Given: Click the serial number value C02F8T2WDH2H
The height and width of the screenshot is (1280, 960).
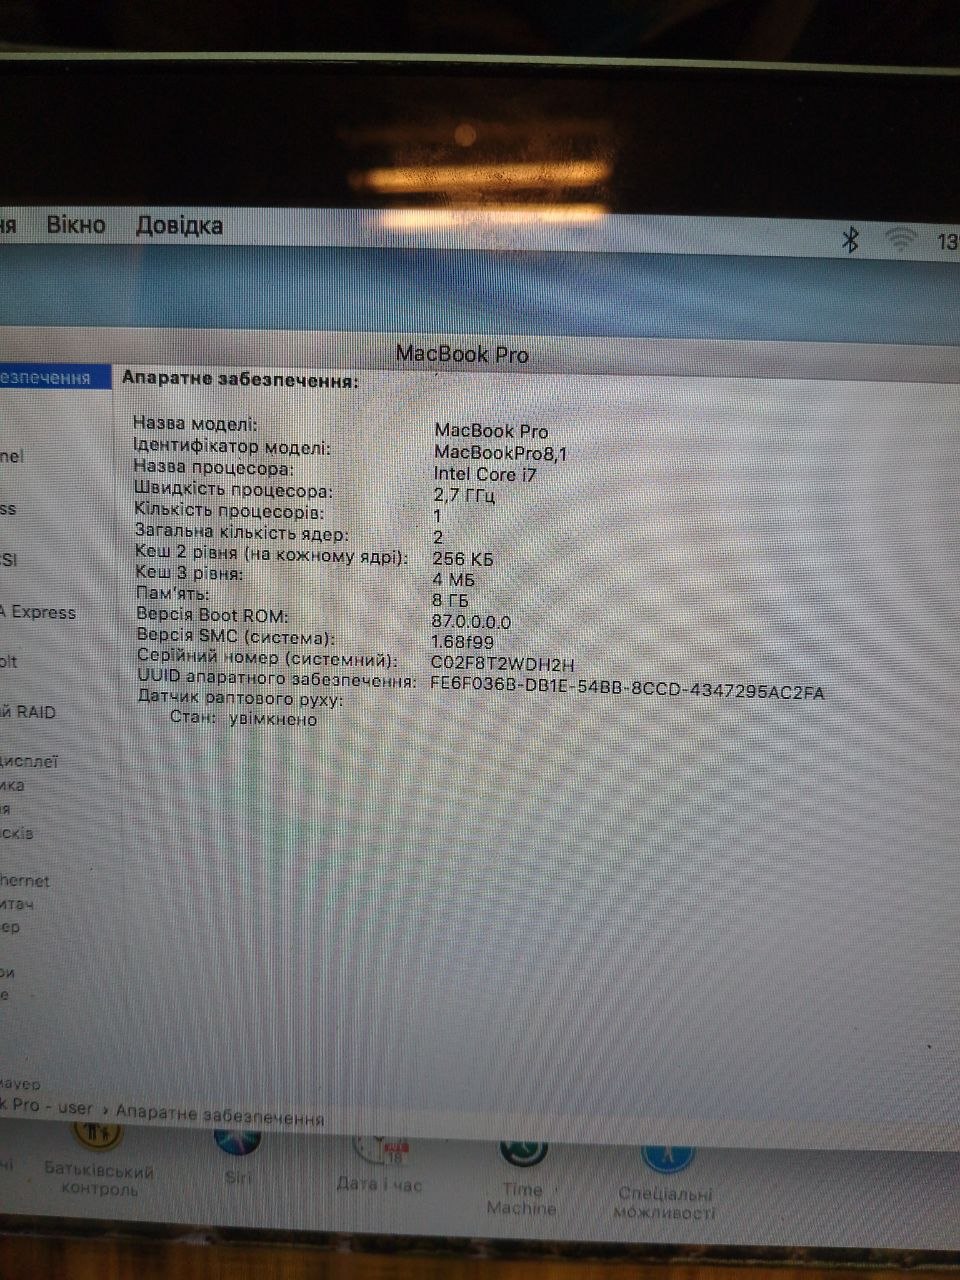Looking at the screenshot, I should point(502,663).
